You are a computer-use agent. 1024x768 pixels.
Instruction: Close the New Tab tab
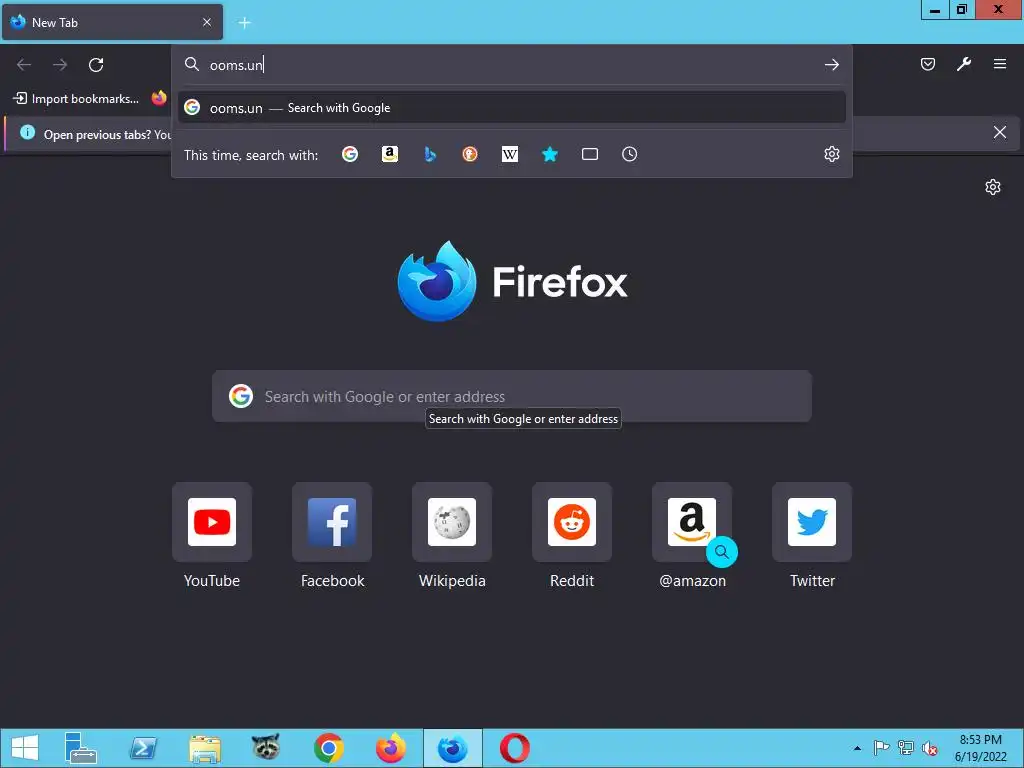coord(206,22)
